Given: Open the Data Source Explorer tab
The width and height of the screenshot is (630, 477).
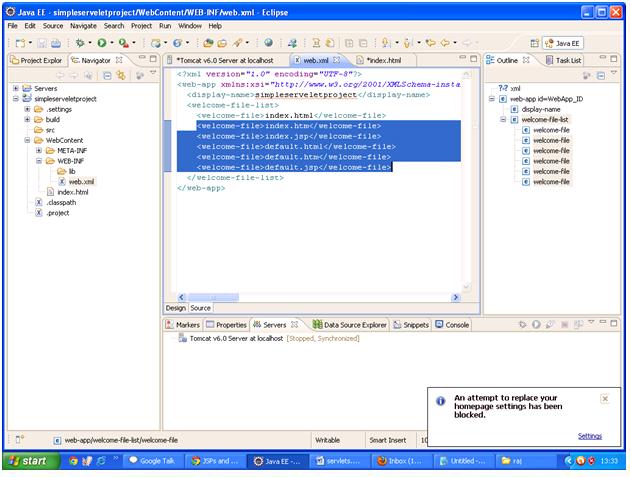Looking at the screenshot, I should tap(350, 325).
